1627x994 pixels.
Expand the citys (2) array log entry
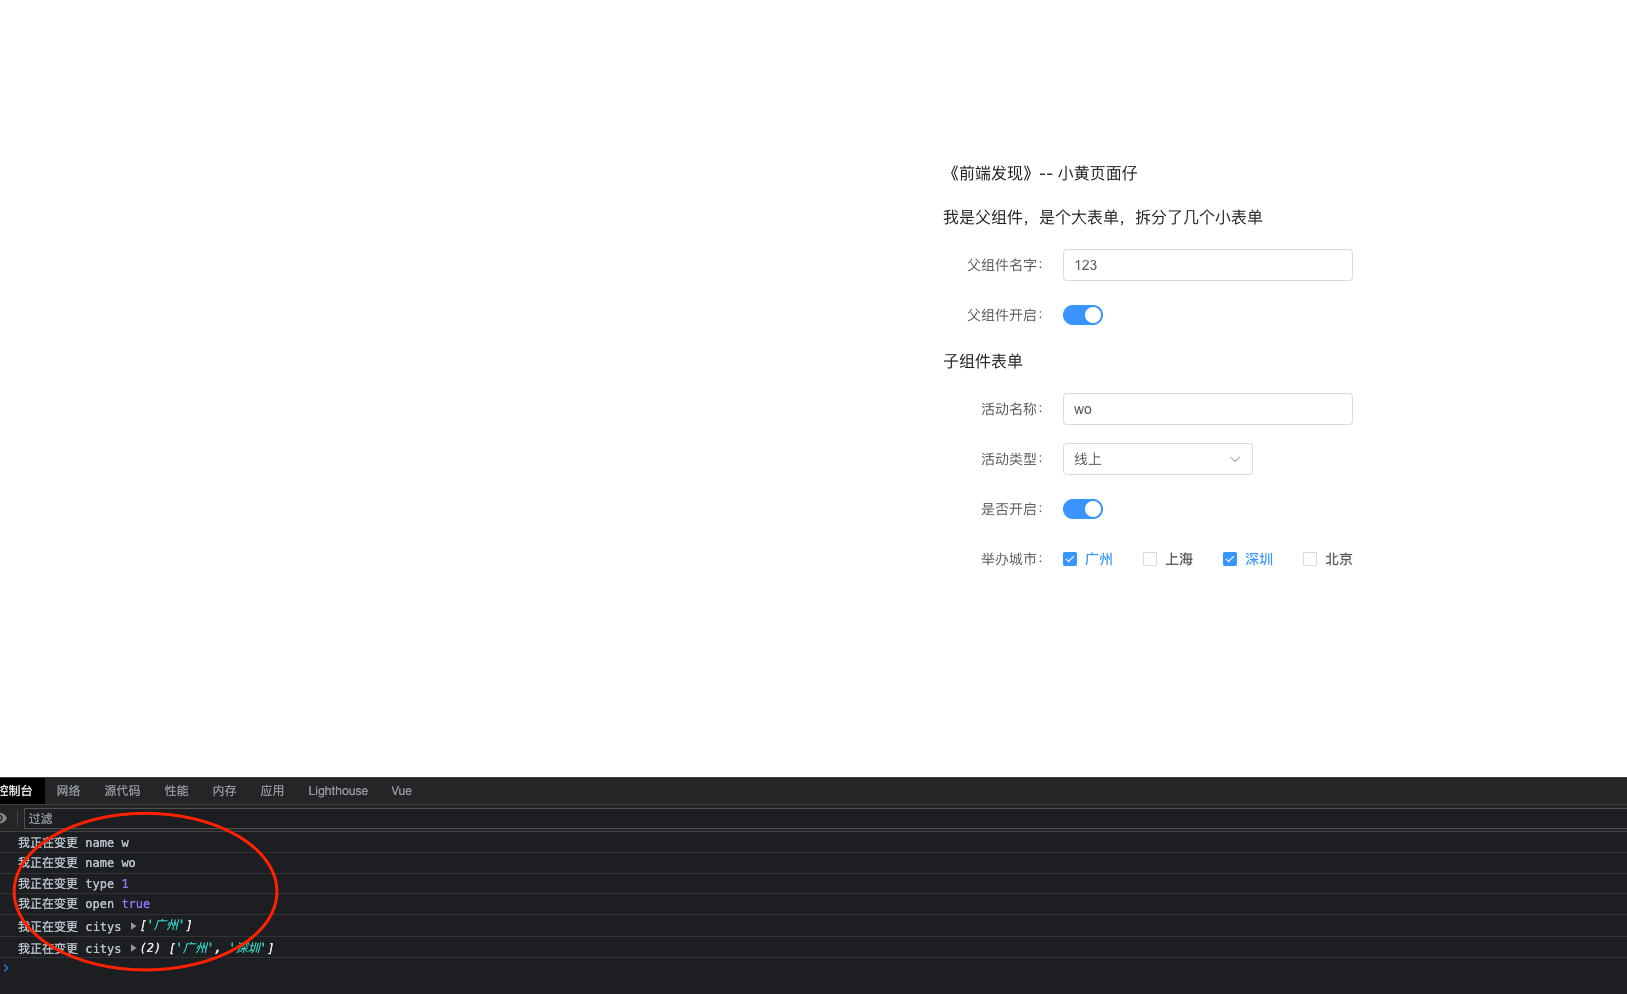coord(133,948)
